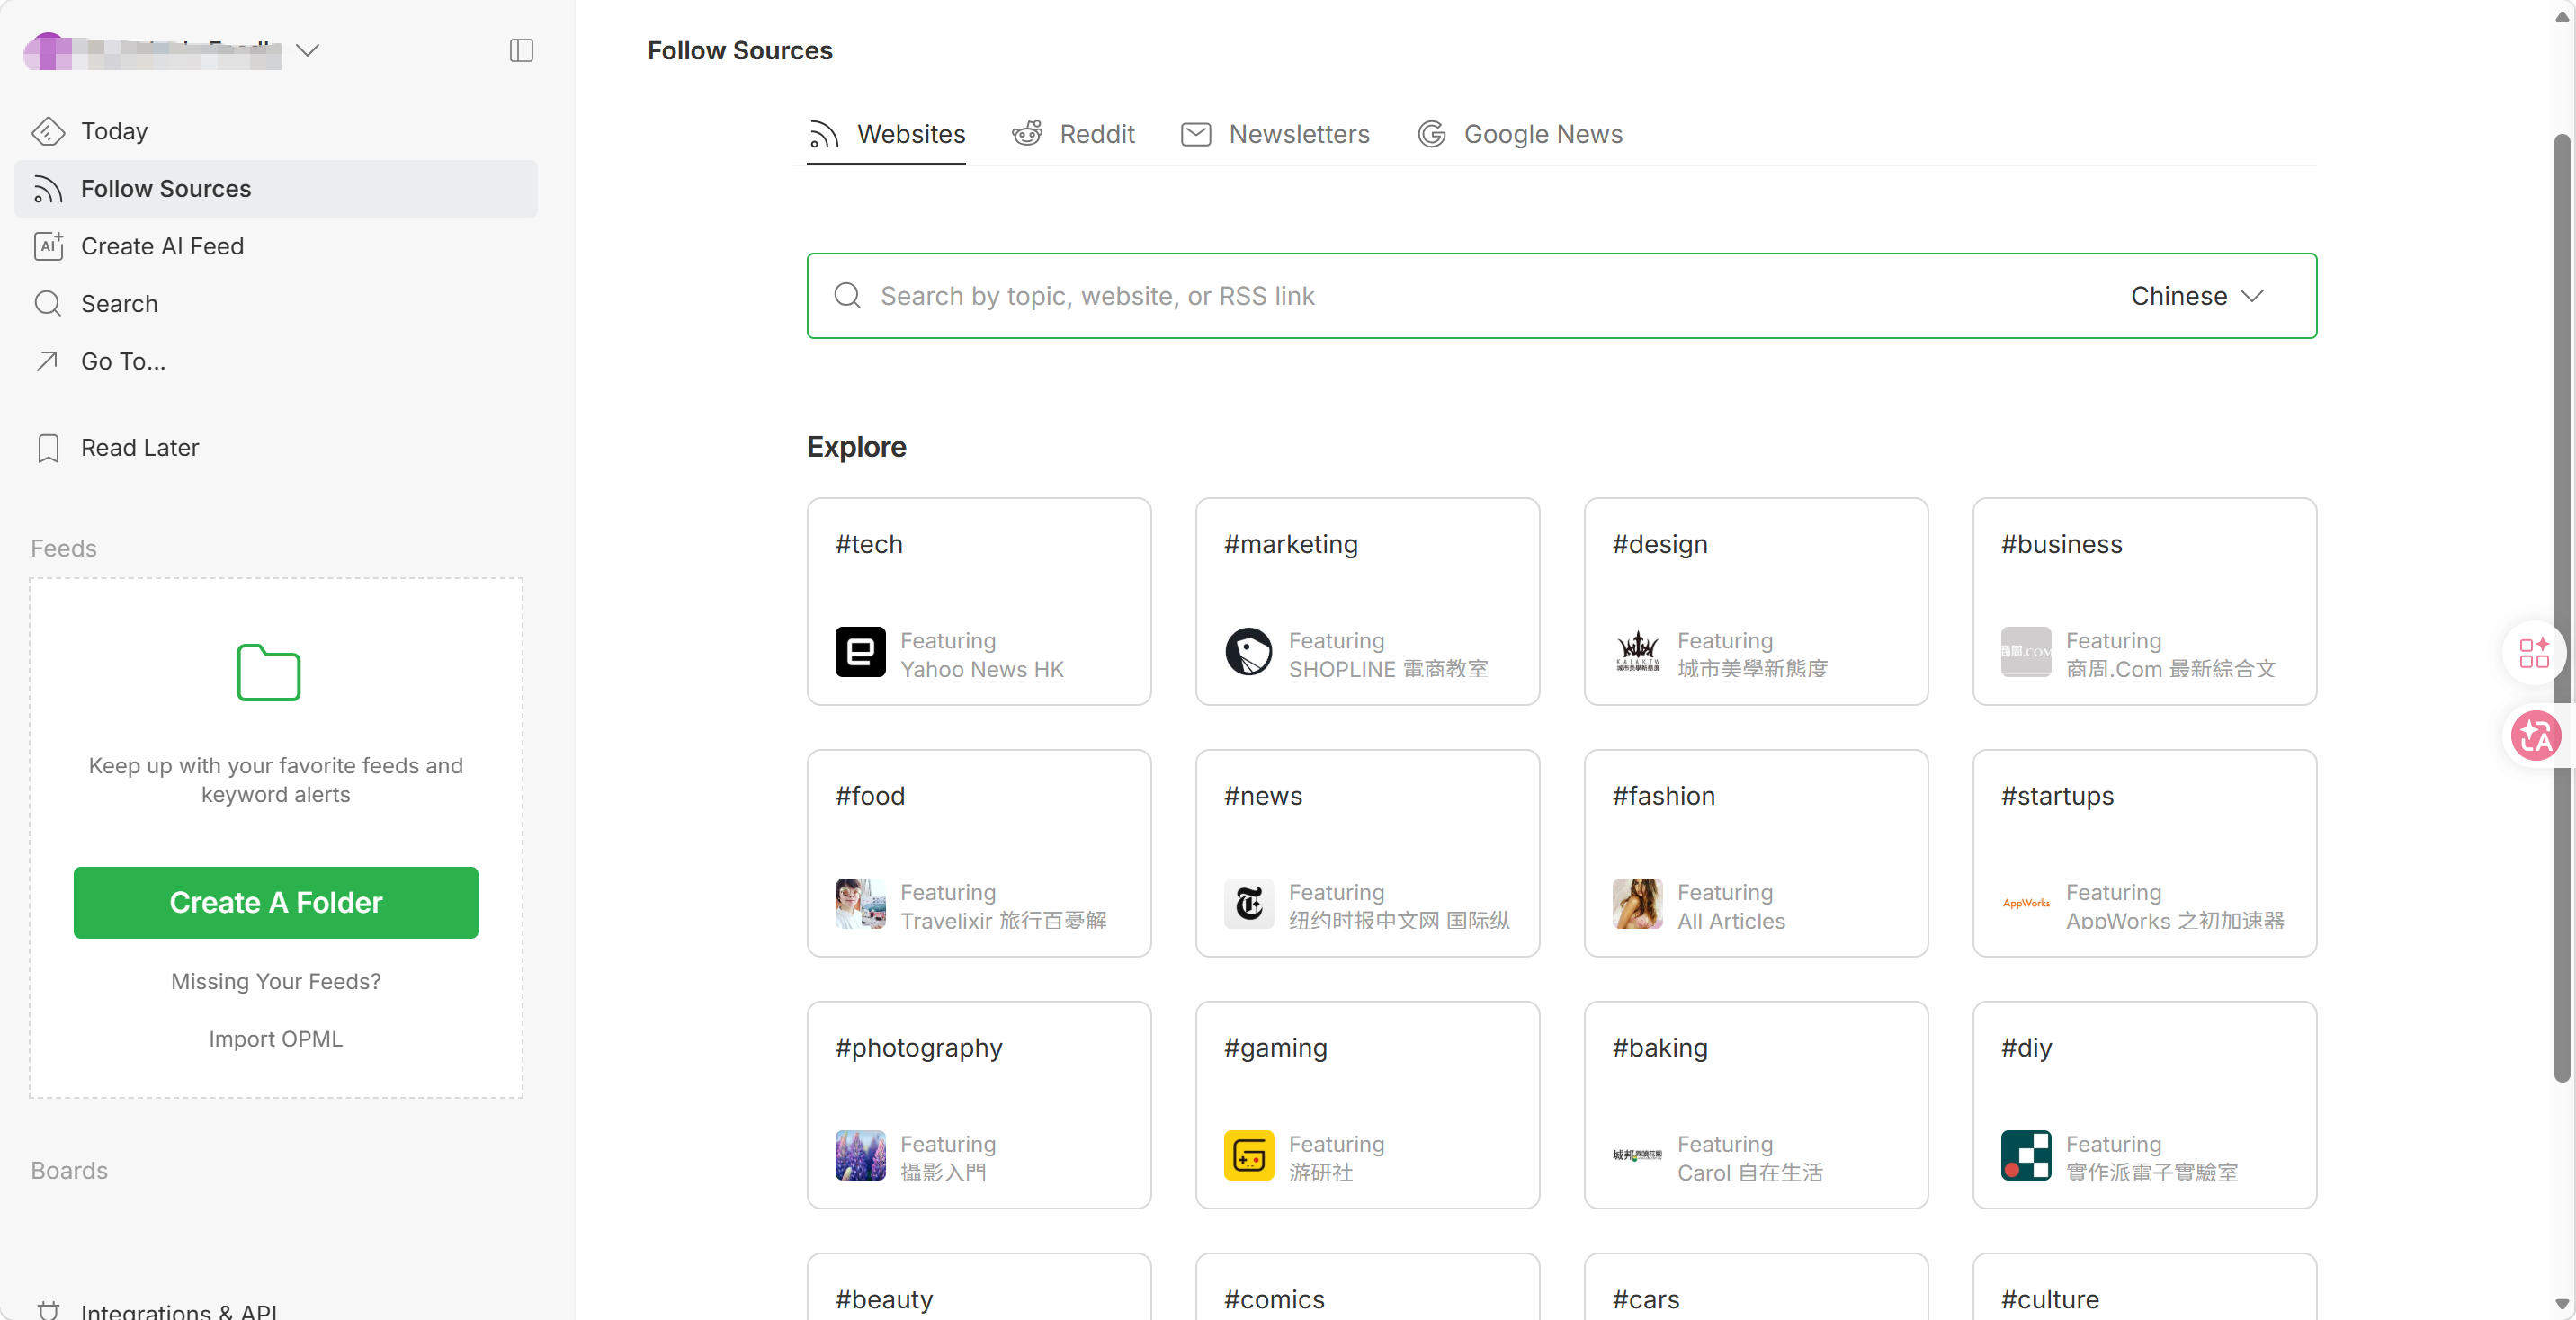Screen dimensions: 2576x1320
Task: Click the SHOPLINE logo in marketing card
Action: (1249, 652)
